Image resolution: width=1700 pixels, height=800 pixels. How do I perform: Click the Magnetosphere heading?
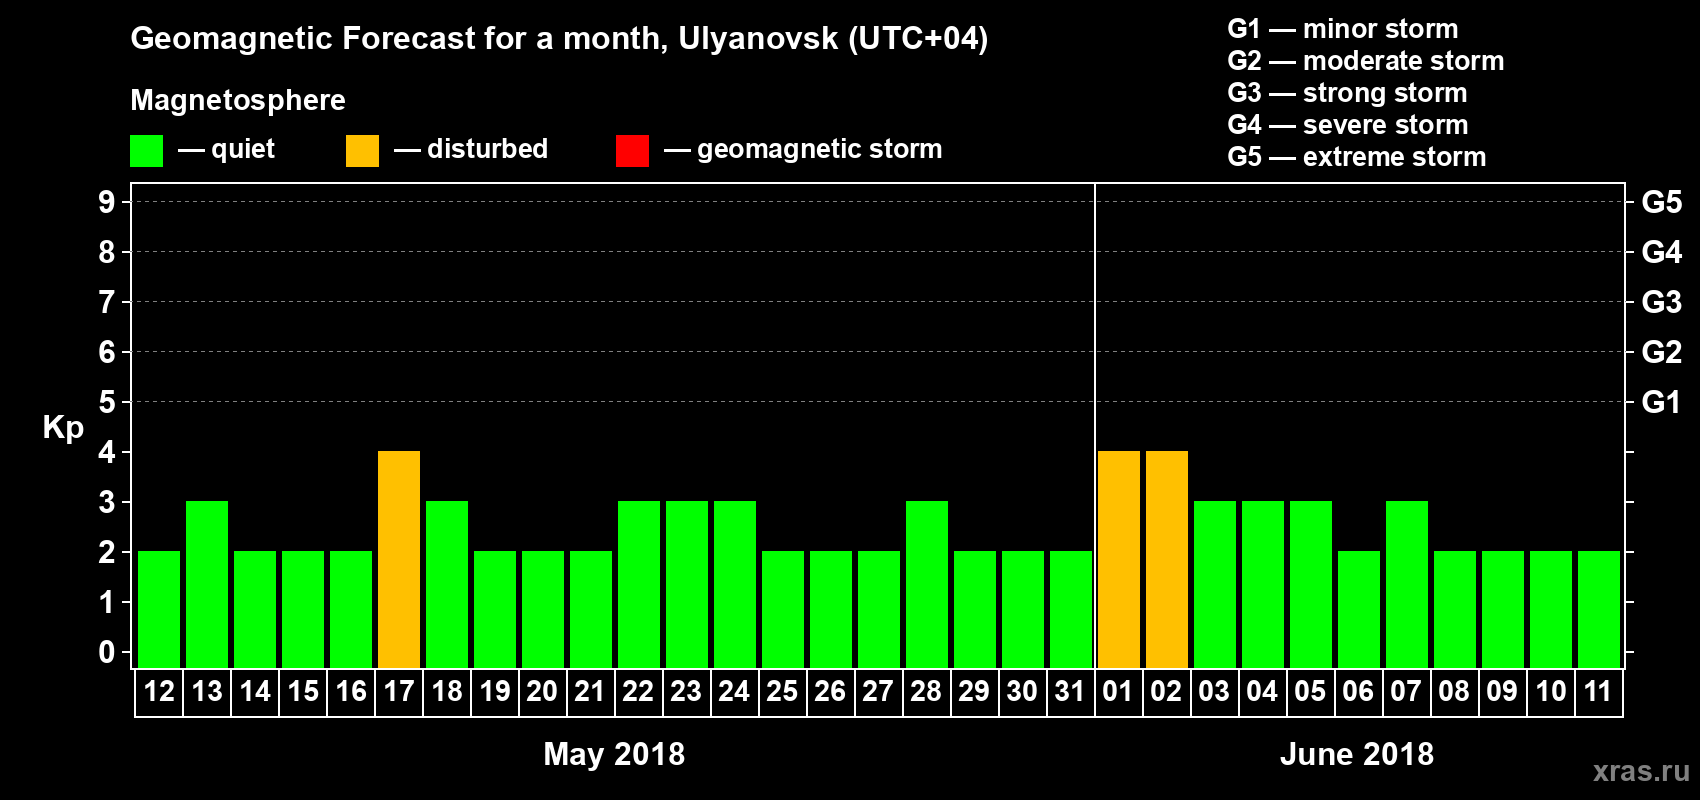(x=238, y=101)
